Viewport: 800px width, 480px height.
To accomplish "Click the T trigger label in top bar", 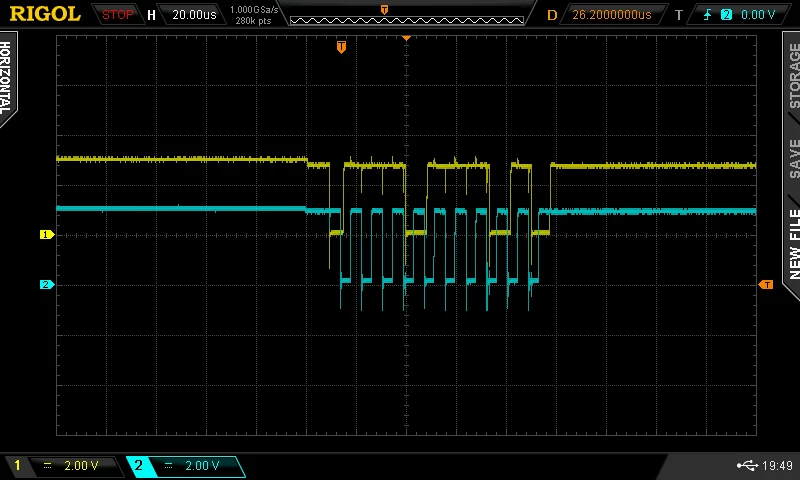I will pos(679,15).
